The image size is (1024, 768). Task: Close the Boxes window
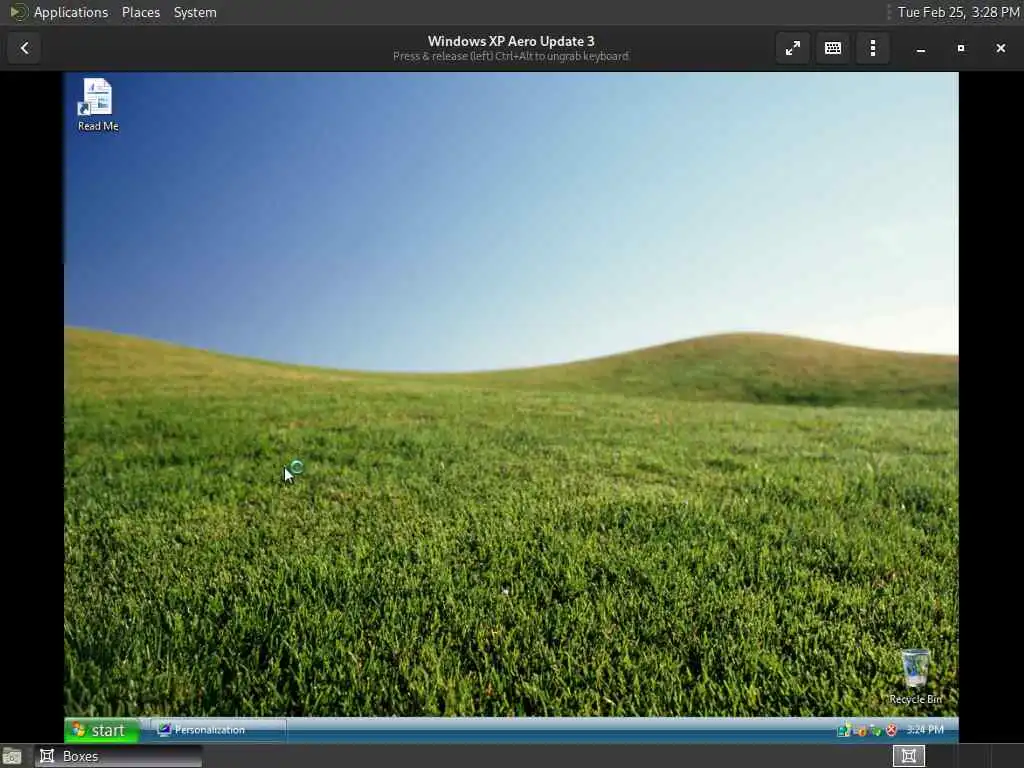(1000, 48)
